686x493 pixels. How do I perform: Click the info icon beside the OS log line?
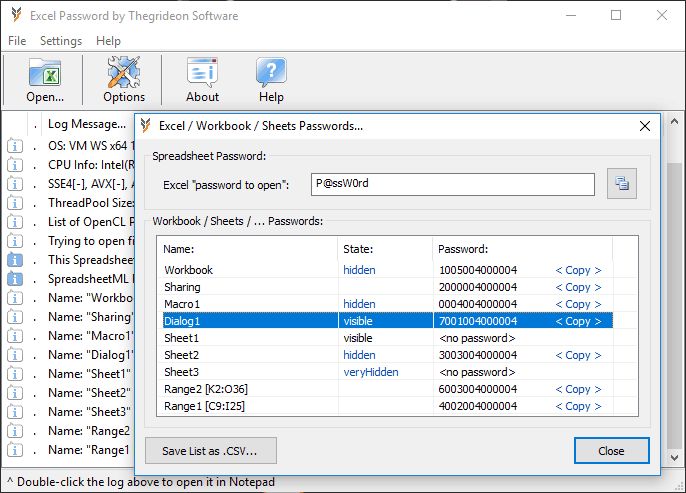15,146
